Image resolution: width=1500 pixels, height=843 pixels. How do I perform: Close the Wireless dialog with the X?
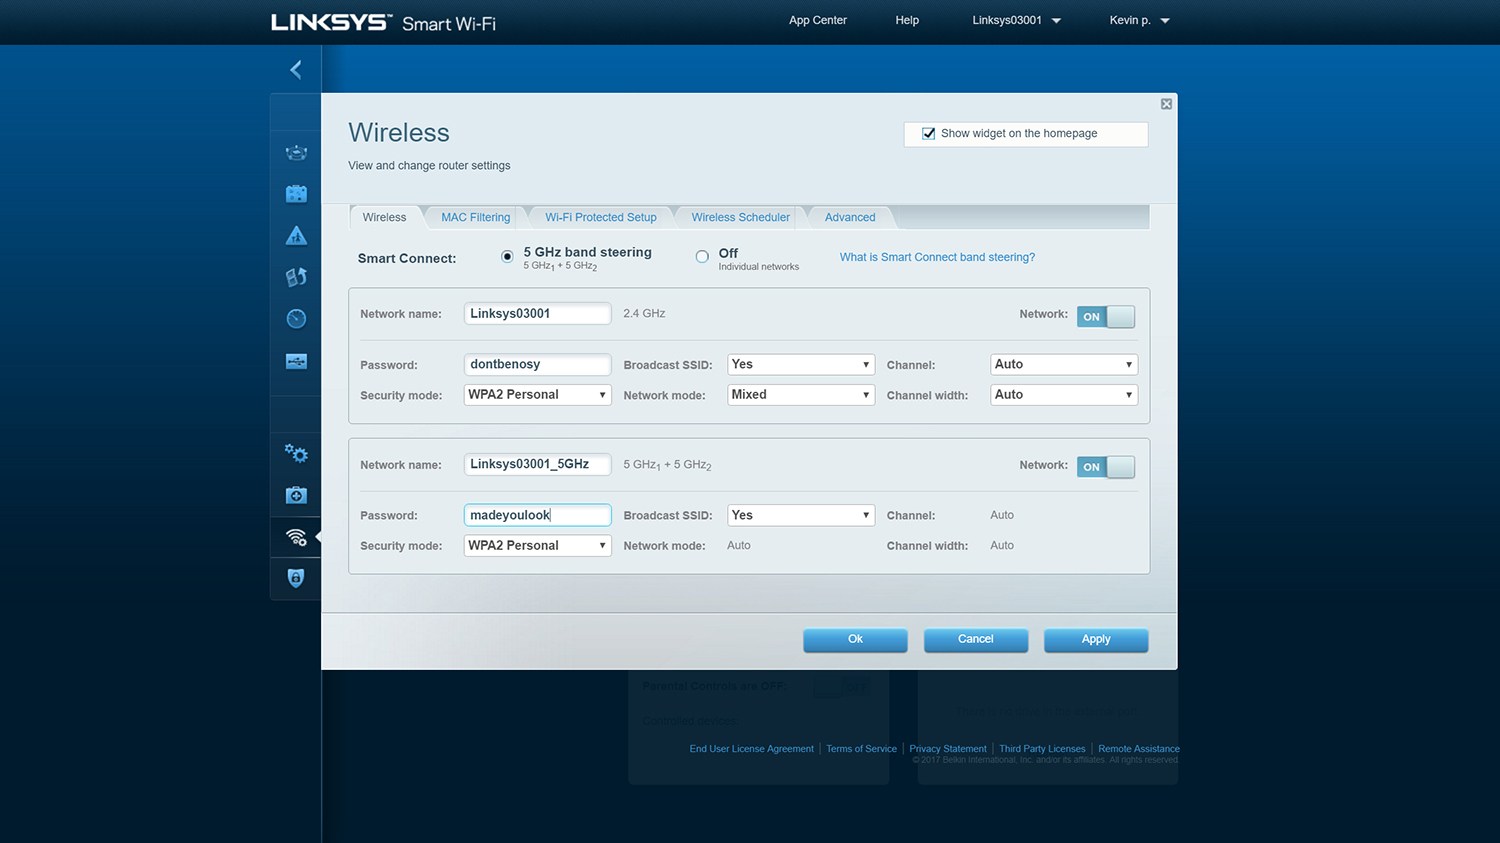(x=1166, y=104)
